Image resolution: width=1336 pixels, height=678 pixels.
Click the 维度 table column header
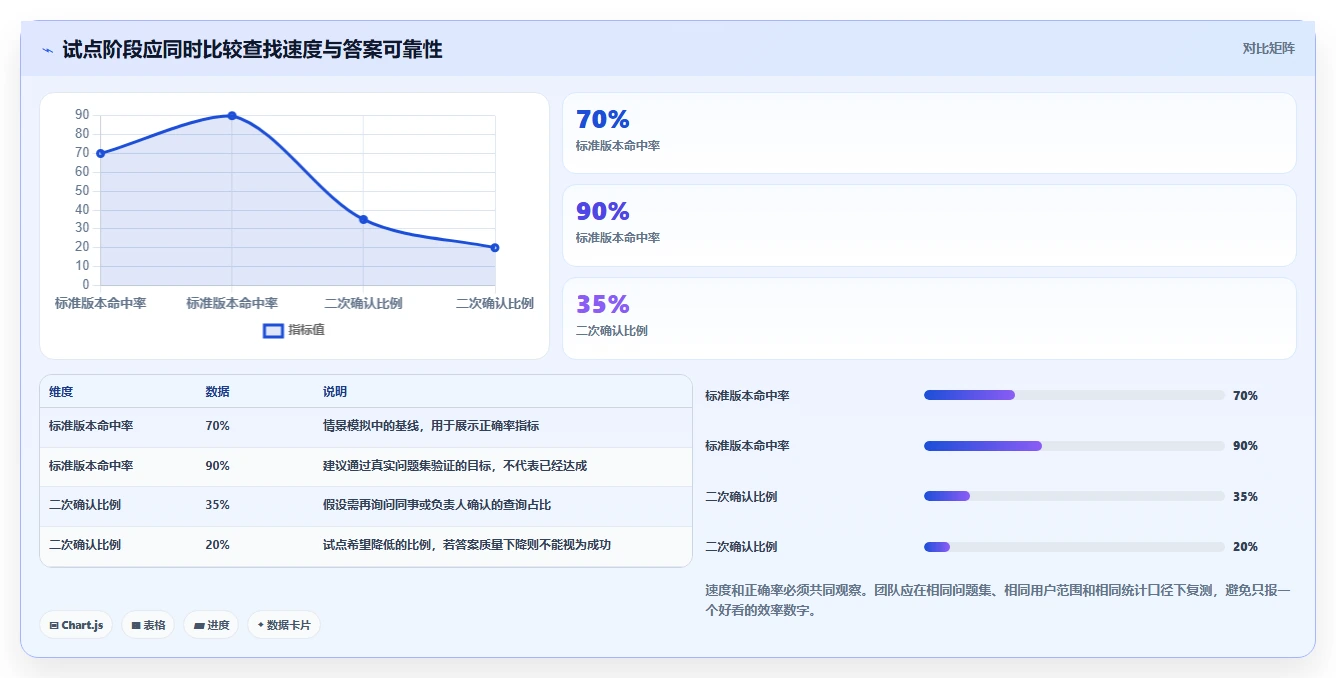pyautogui.click(x=61, y=392)
